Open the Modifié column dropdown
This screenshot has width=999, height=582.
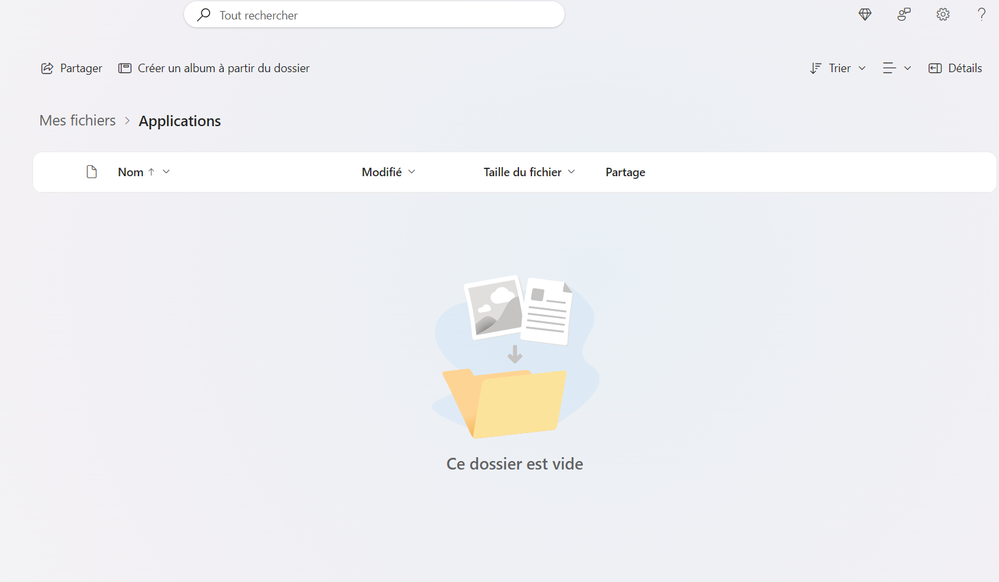389,172
